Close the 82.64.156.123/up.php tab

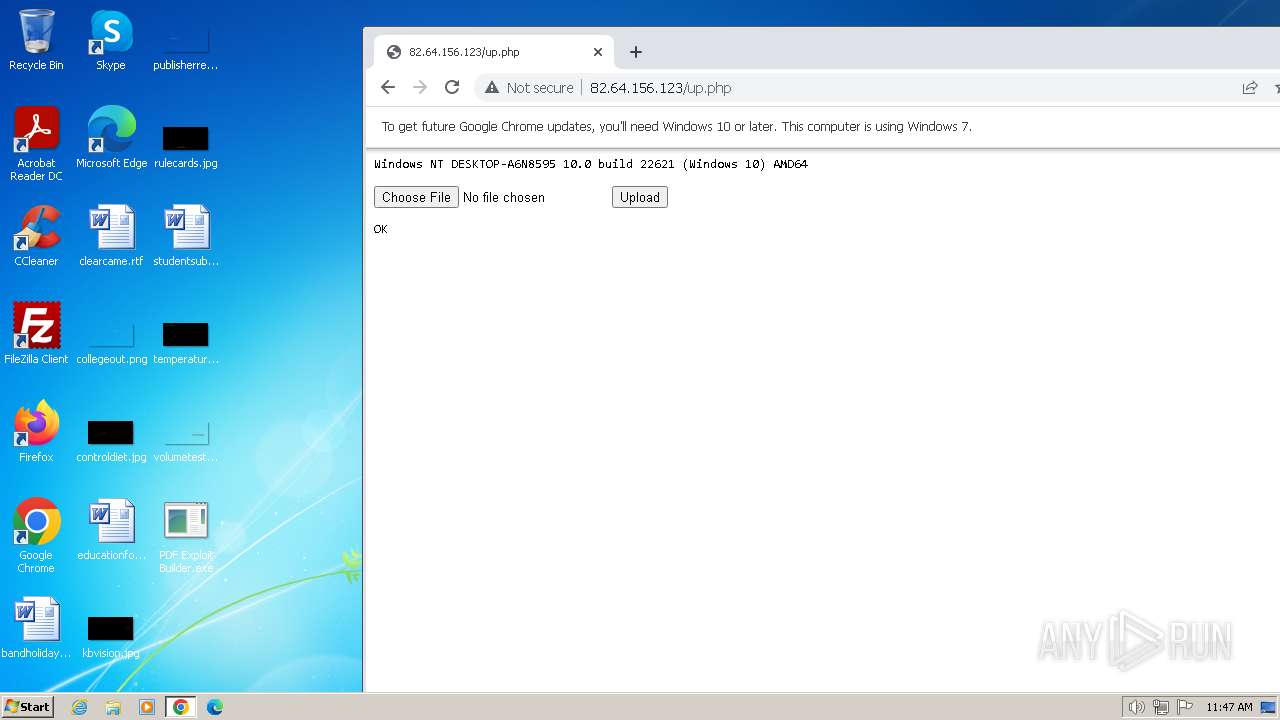coord(598,52)
